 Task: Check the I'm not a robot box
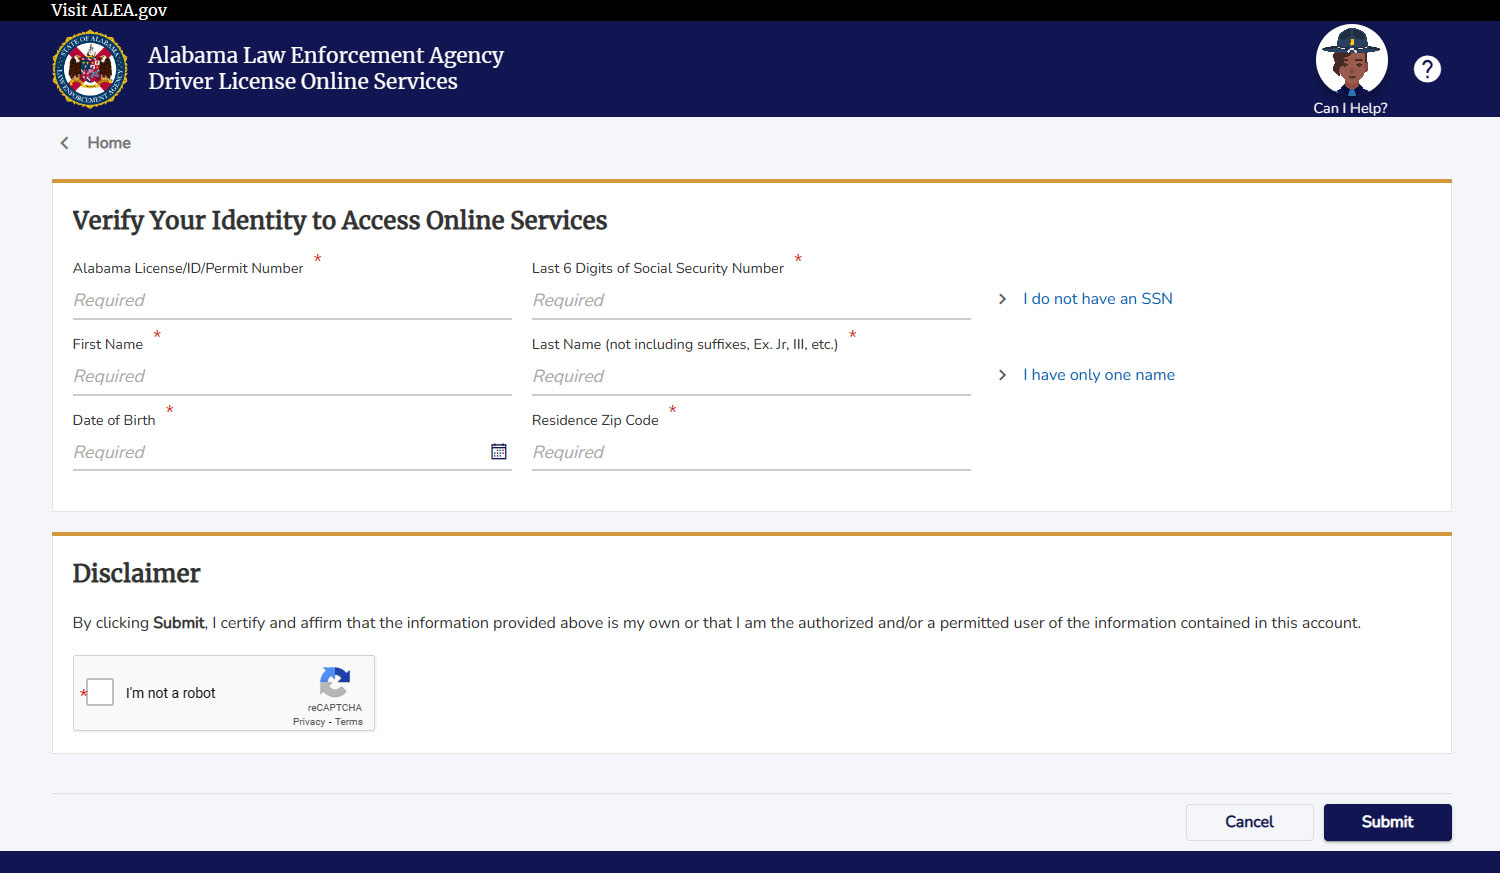[x=100, y=692]
